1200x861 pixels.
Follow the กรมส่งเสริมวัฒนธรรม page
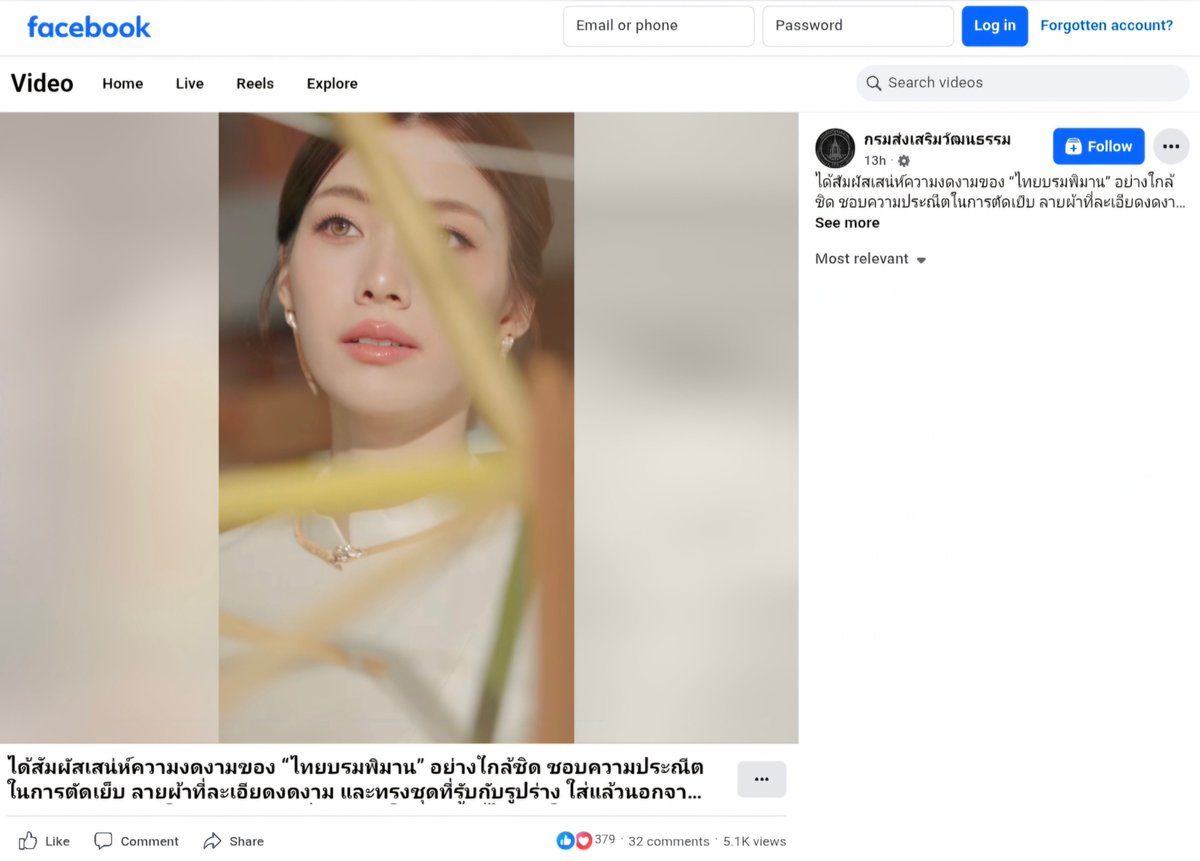pos(1098,146)
